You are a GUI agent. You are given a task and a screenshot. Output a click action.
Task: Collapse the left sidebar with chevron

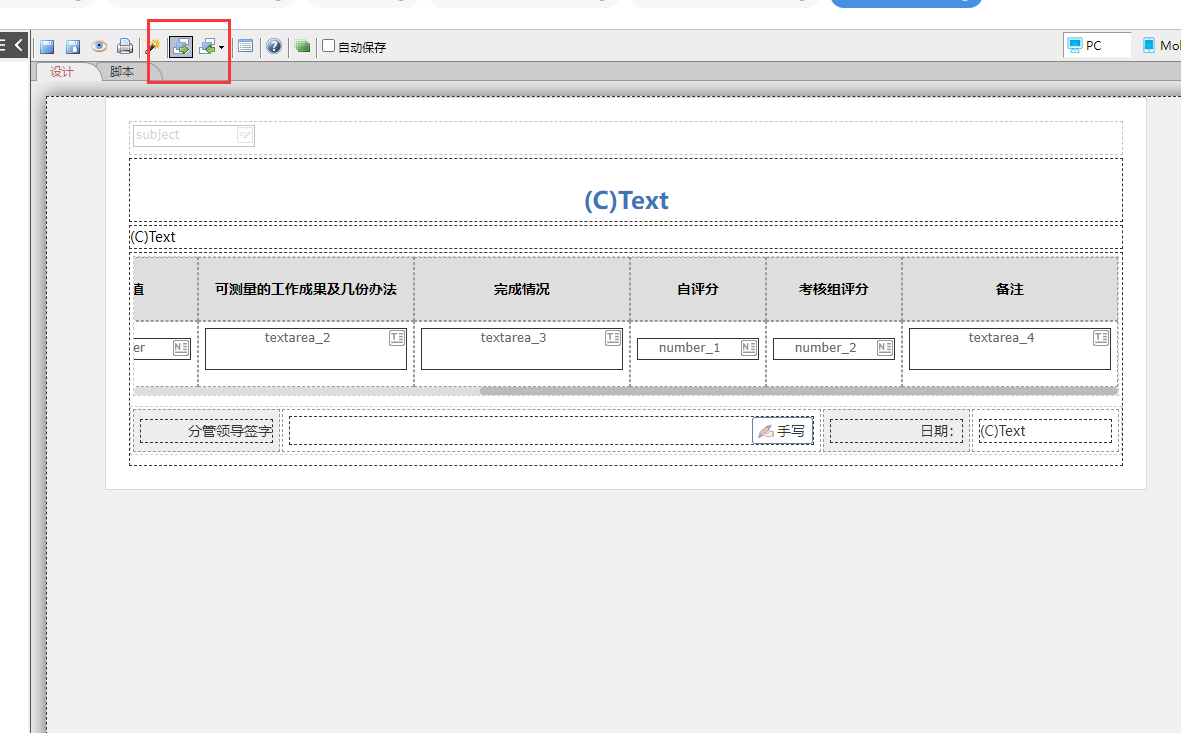coord(18,45)
